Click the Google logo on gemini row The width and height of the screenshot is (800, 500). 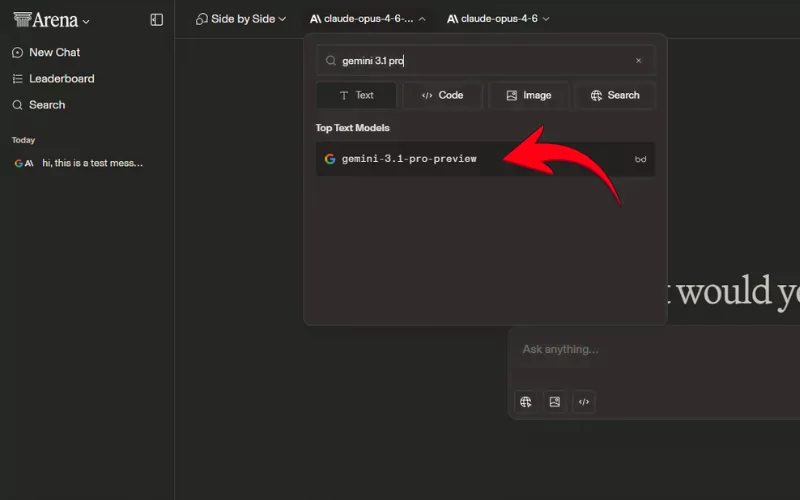330,159
